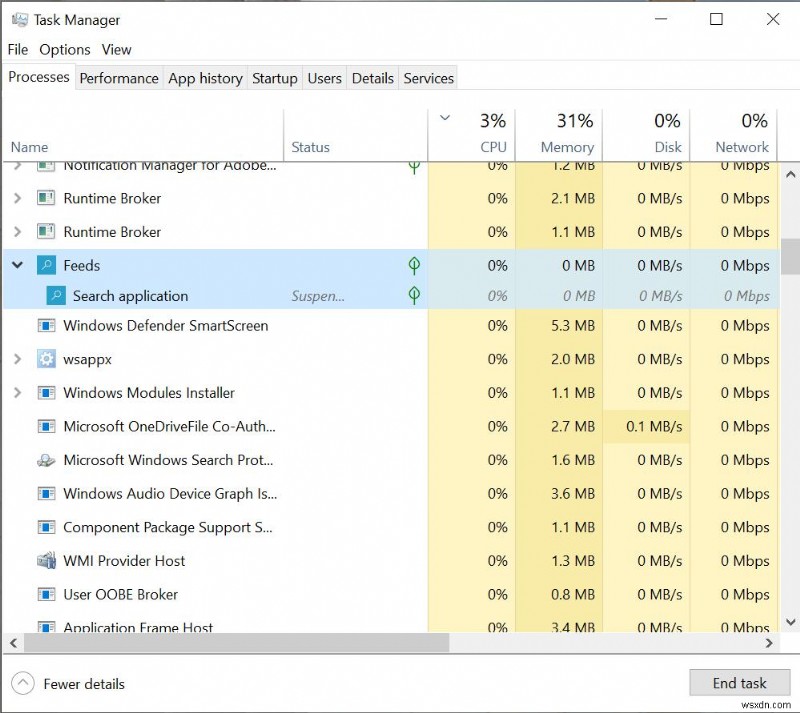800x713 pixels.
Task: Open the Options menu
Action: [65, 50]
